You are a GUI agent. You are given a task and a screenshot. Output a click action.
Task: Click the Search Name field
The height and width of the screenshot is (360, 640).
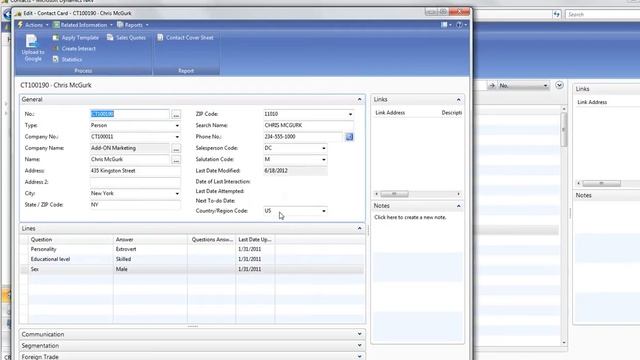[x=309, y=125]
